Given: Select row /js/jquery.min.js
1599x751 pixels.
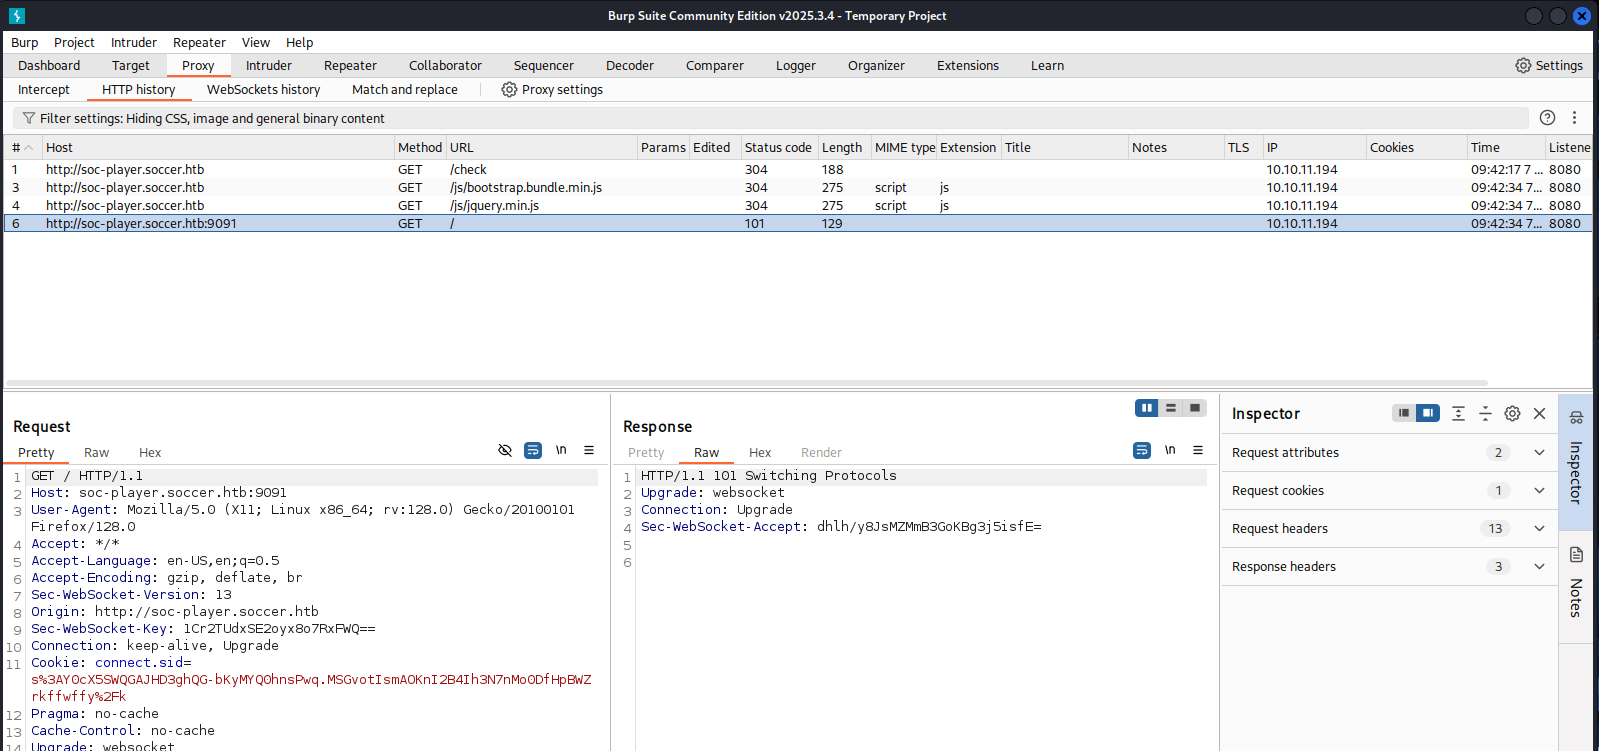Looking at the screenshot, I should click(x=798, y=205).
